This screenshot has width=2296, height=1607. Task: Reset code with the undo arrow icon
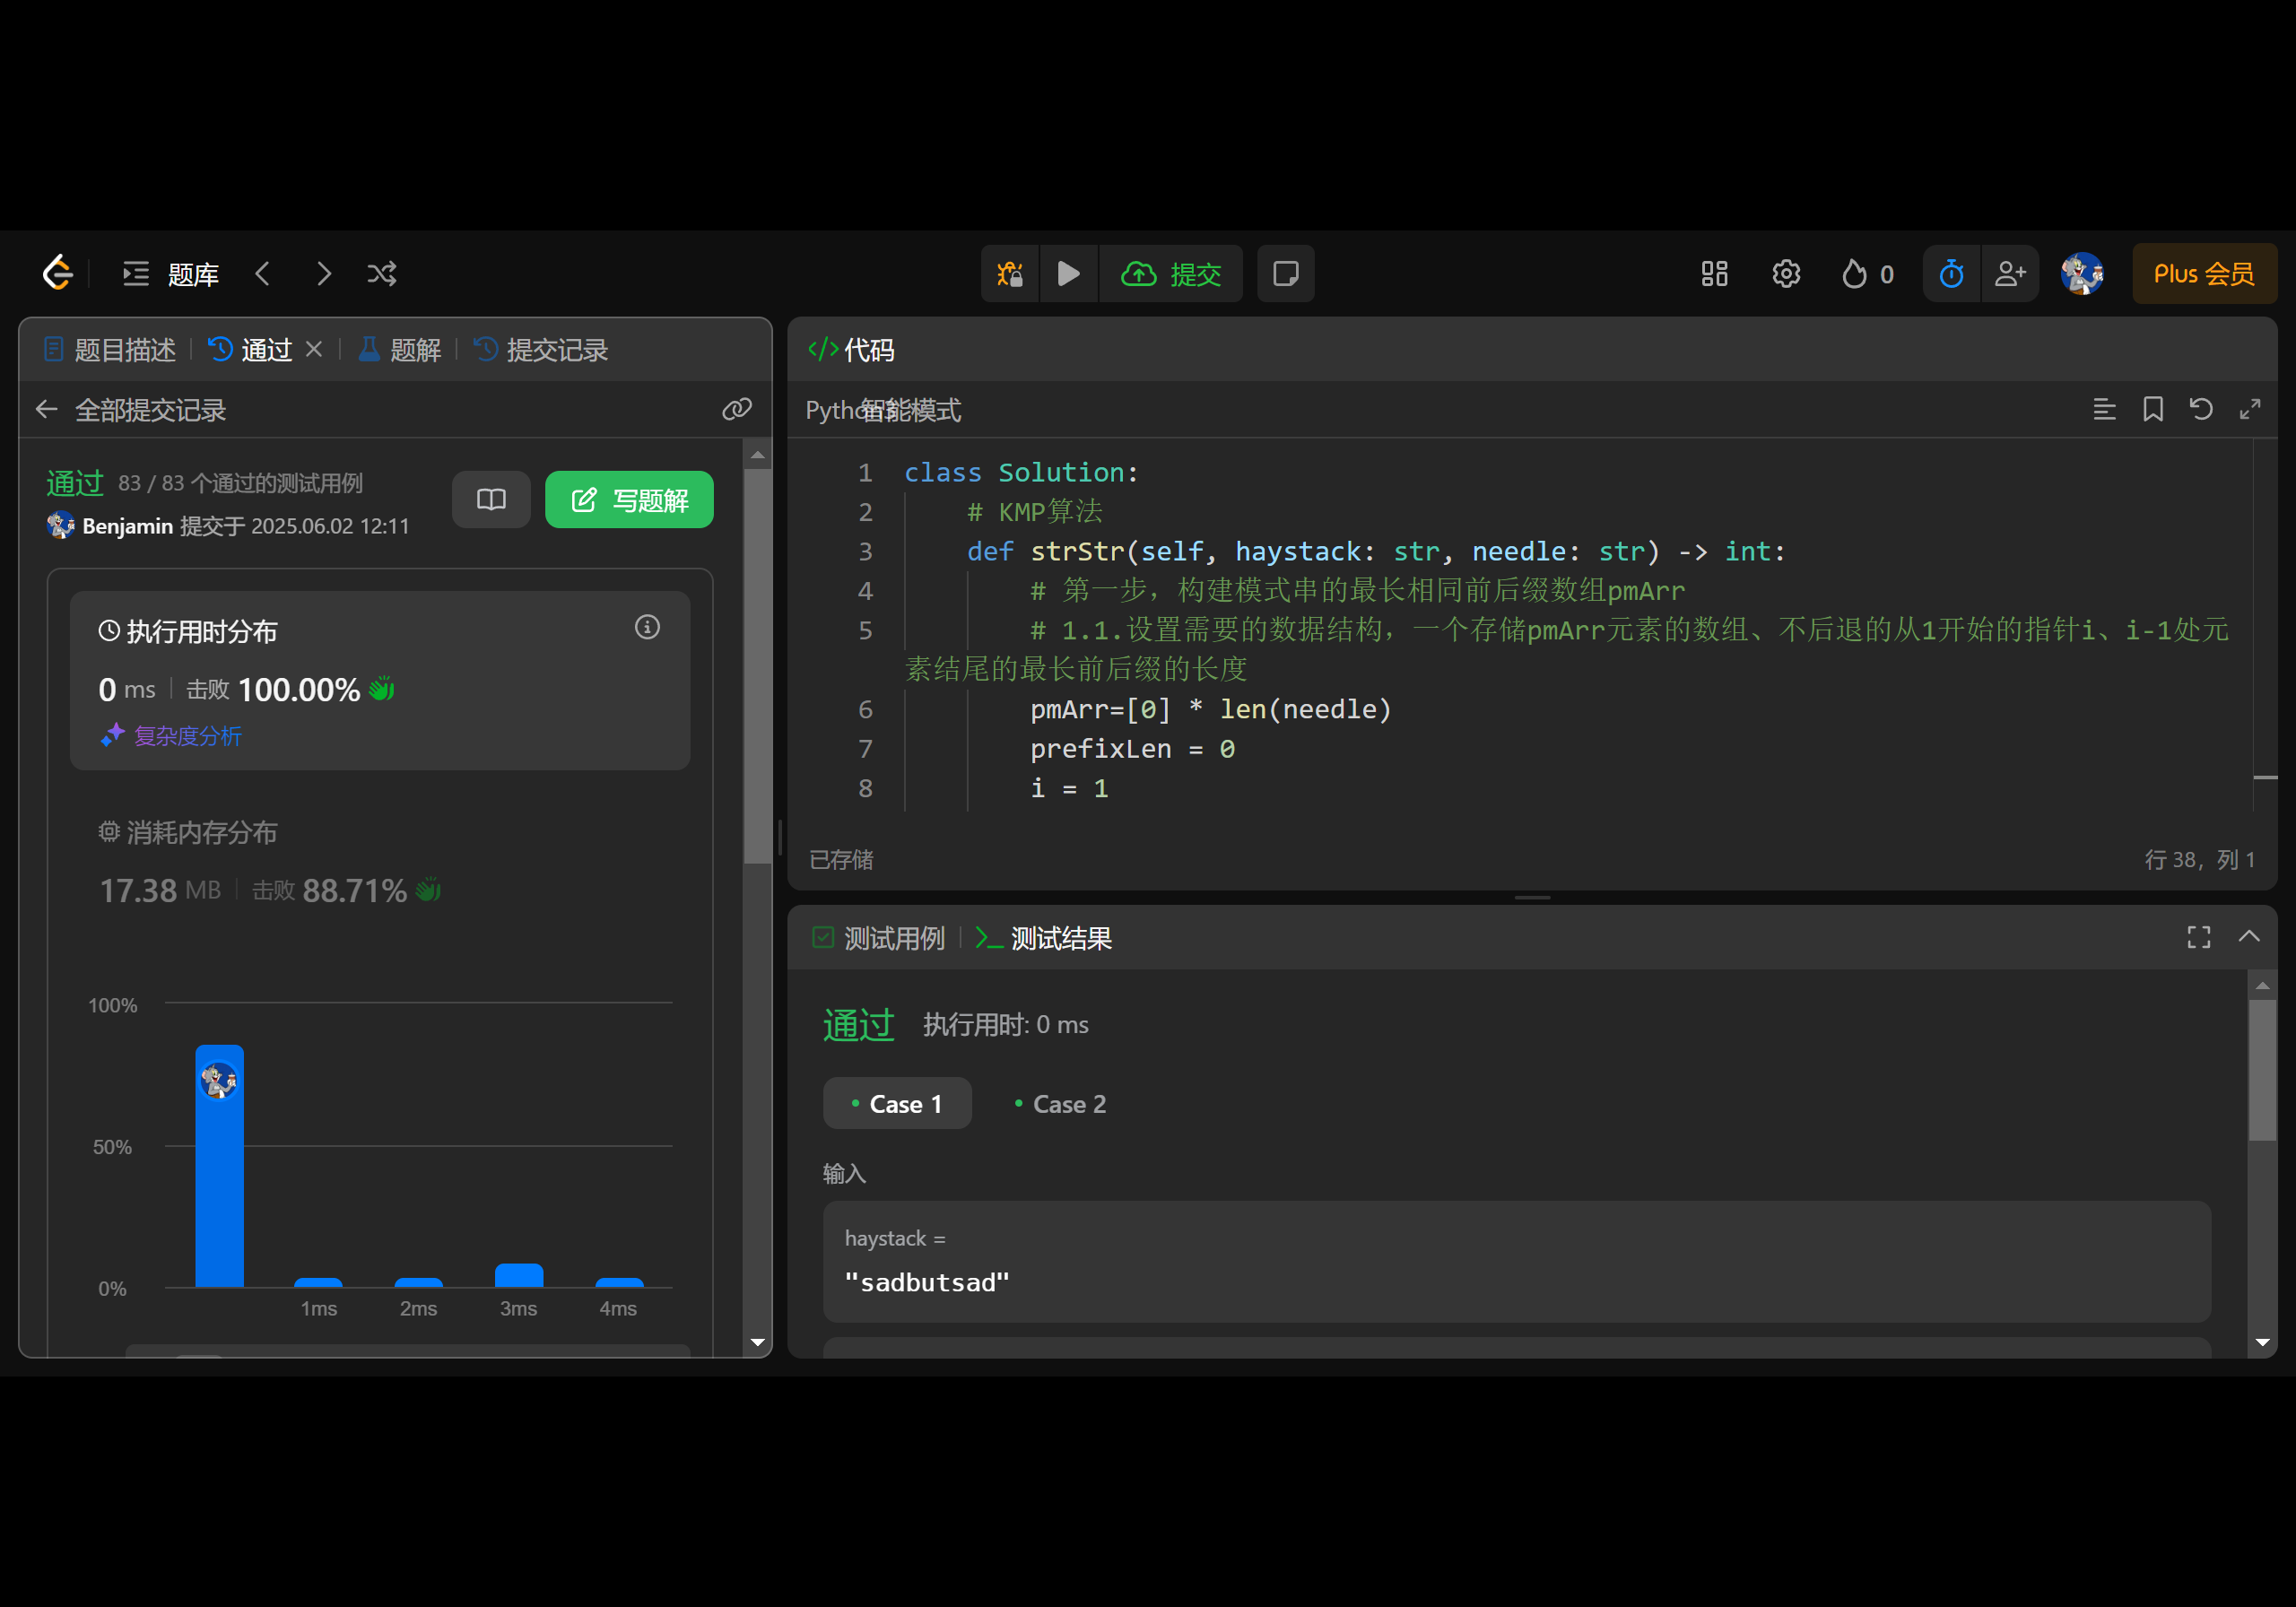pyautogui.click(x=2201, y=409)
